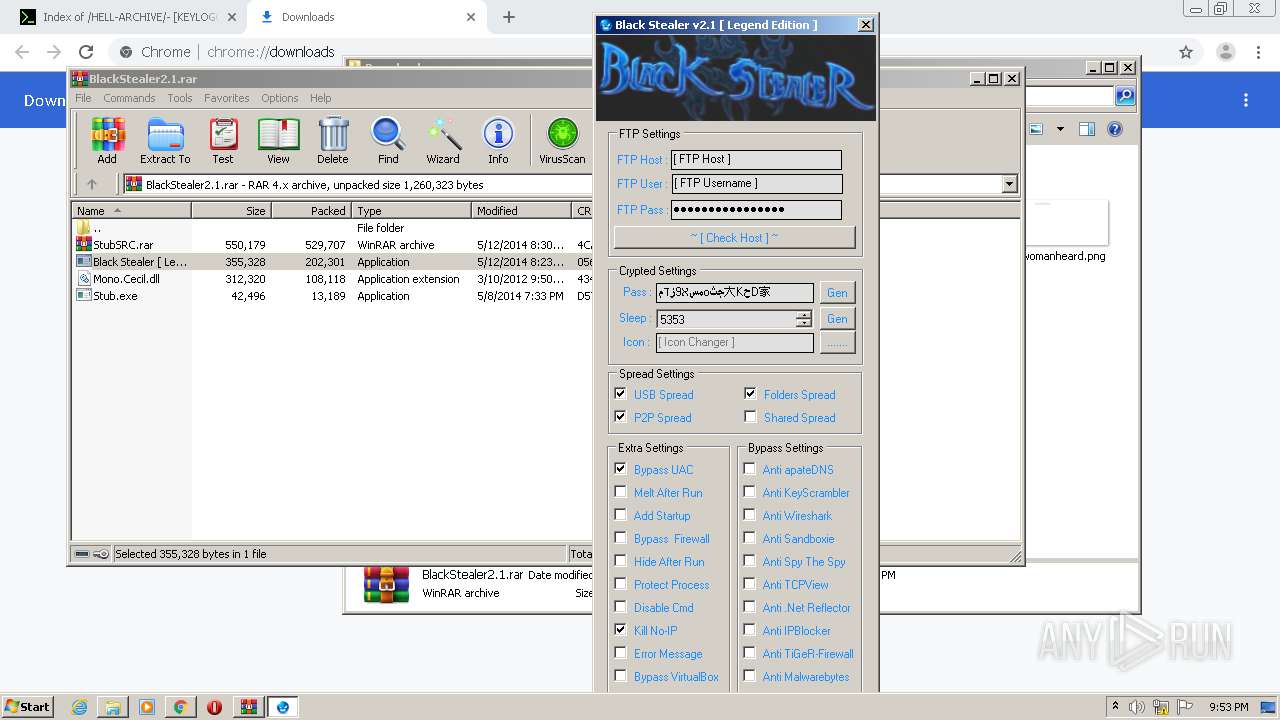The image size is (1280, 720).
Task: Switch to Index of HELL-ARCHIVE tab
Action: [x=128, y=17]
